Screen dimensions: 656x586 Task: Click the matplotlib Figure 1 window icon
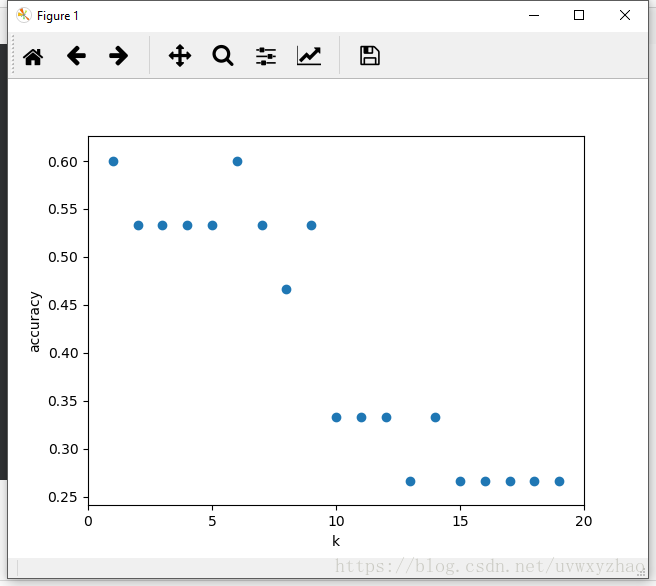24,15
